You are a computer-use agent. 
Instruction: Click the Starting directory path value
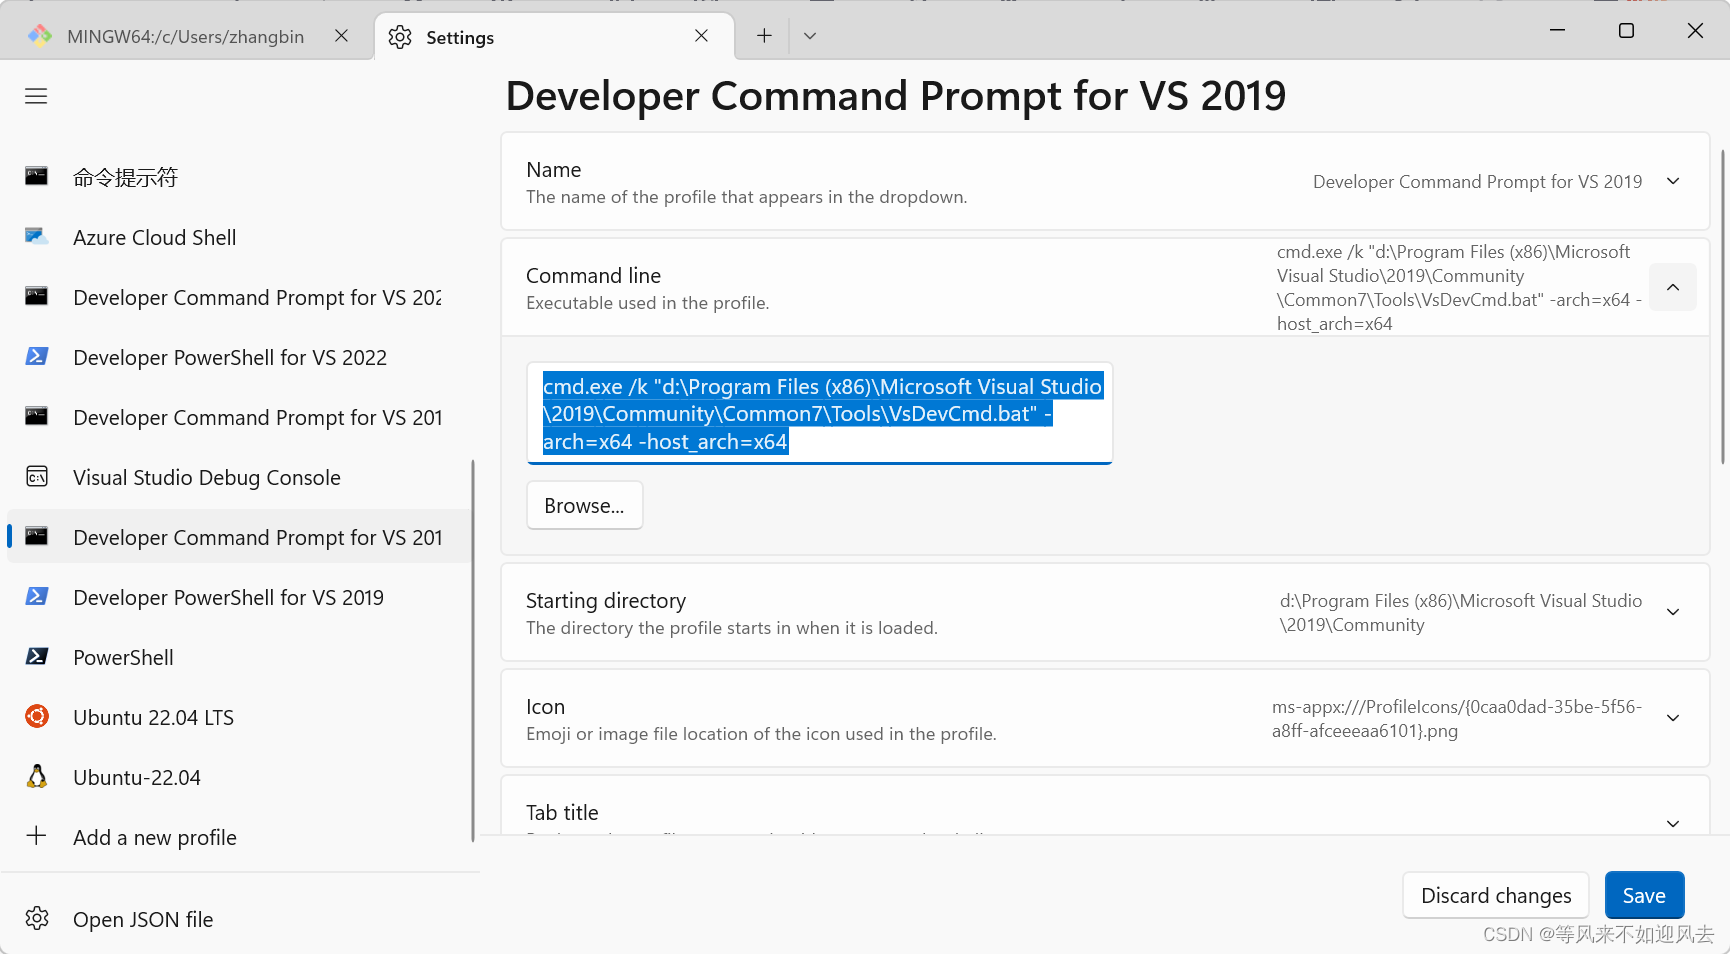tap(1460, 613)
